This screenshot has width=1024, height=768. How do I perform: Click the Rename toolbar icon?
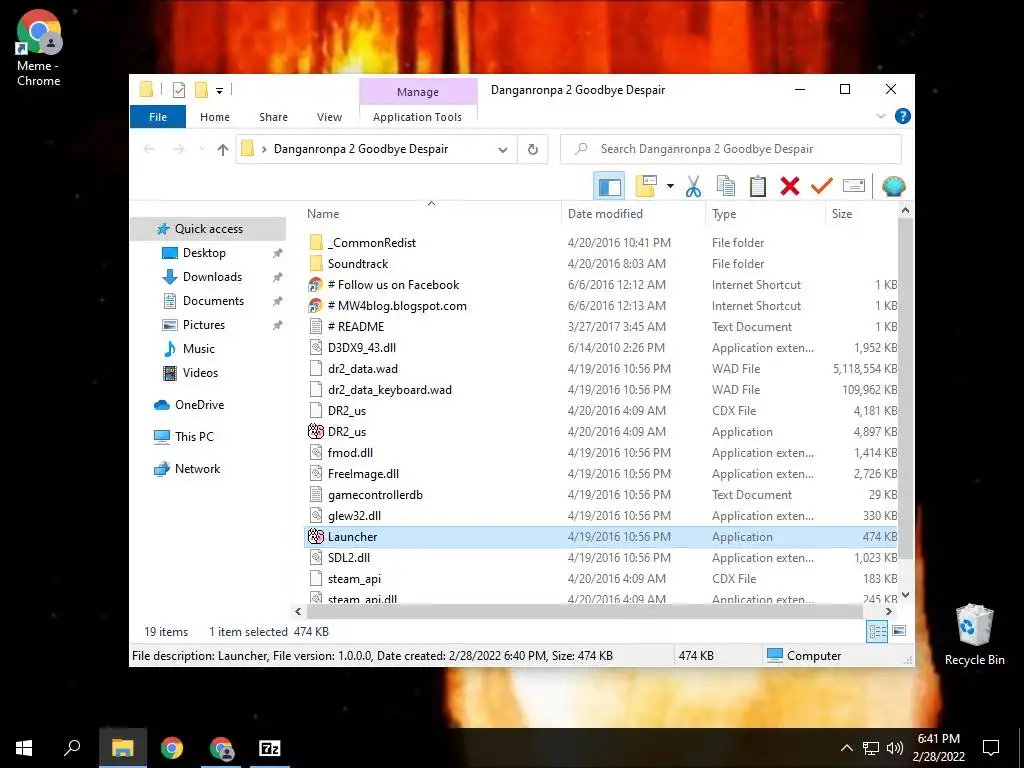tap(854, 187)
